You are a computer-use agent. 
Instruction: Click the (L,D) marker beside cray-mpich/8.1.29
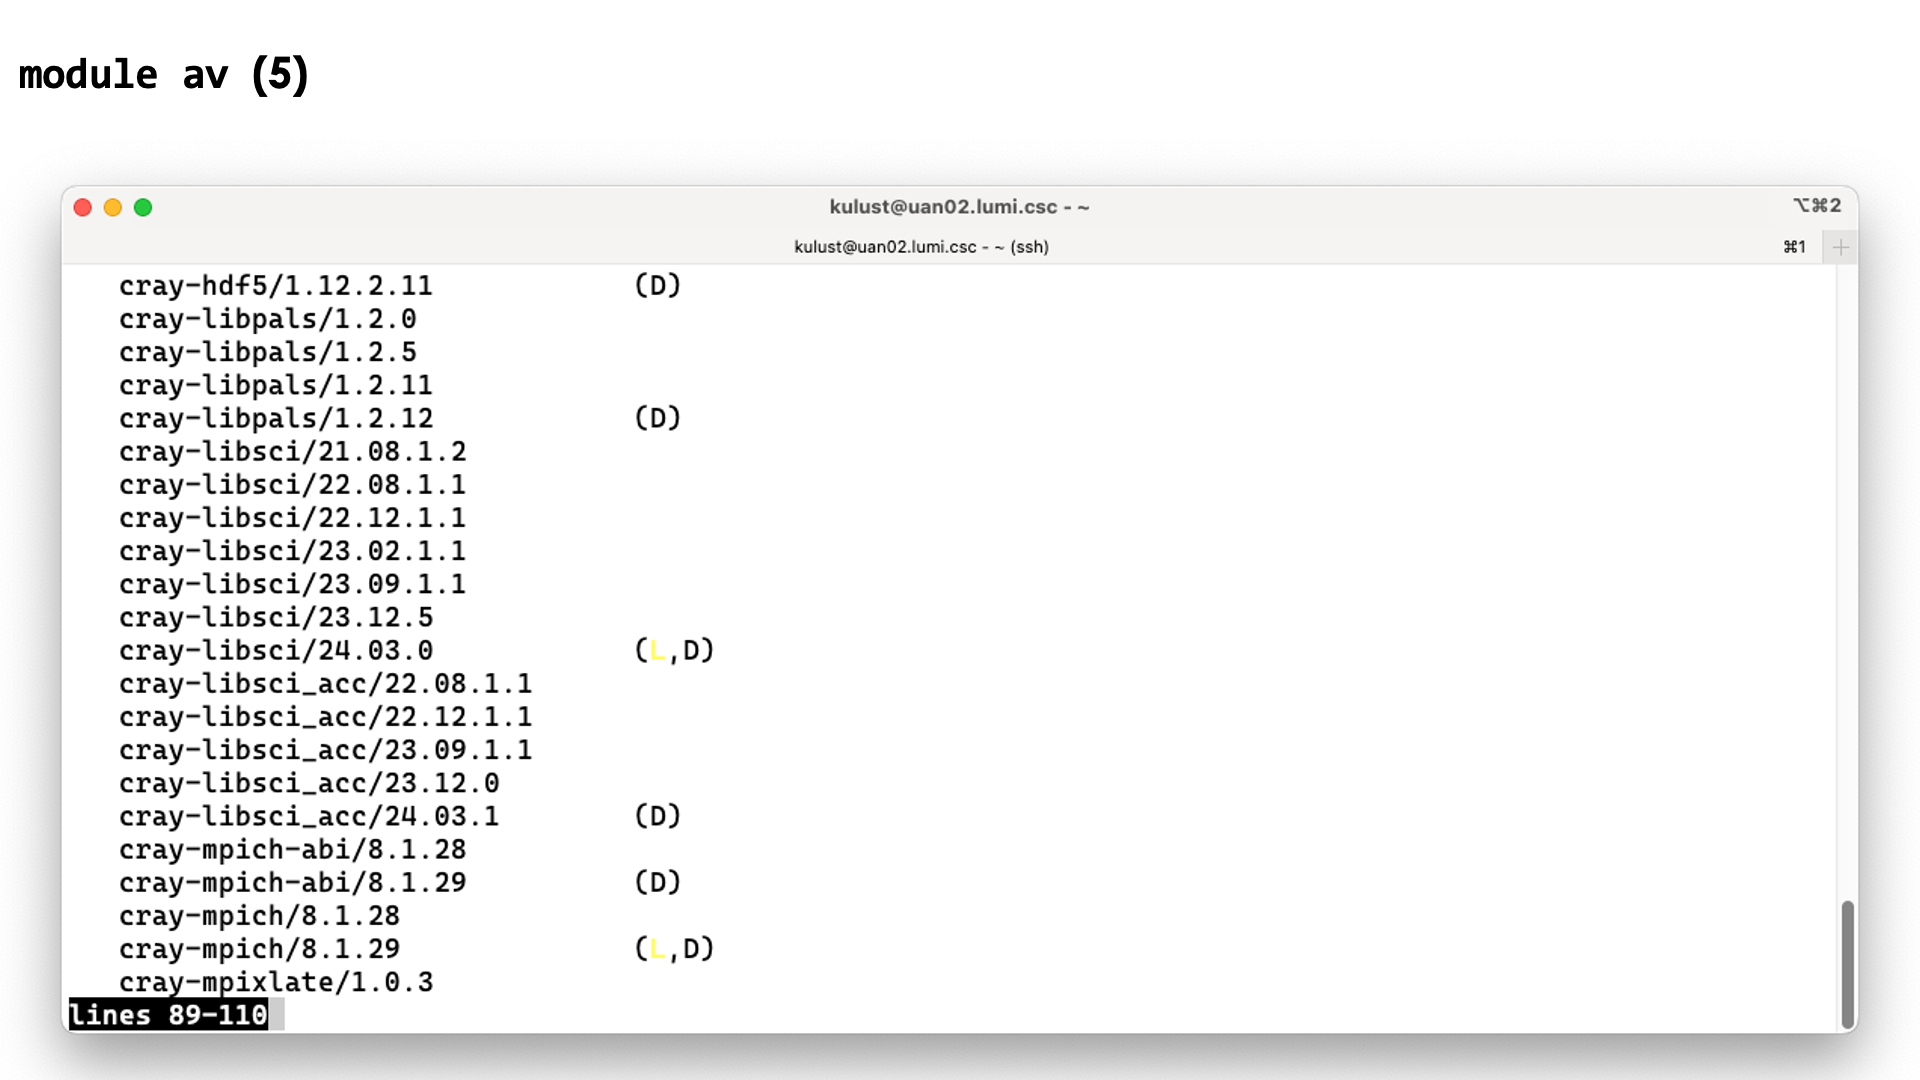[675, 949]
